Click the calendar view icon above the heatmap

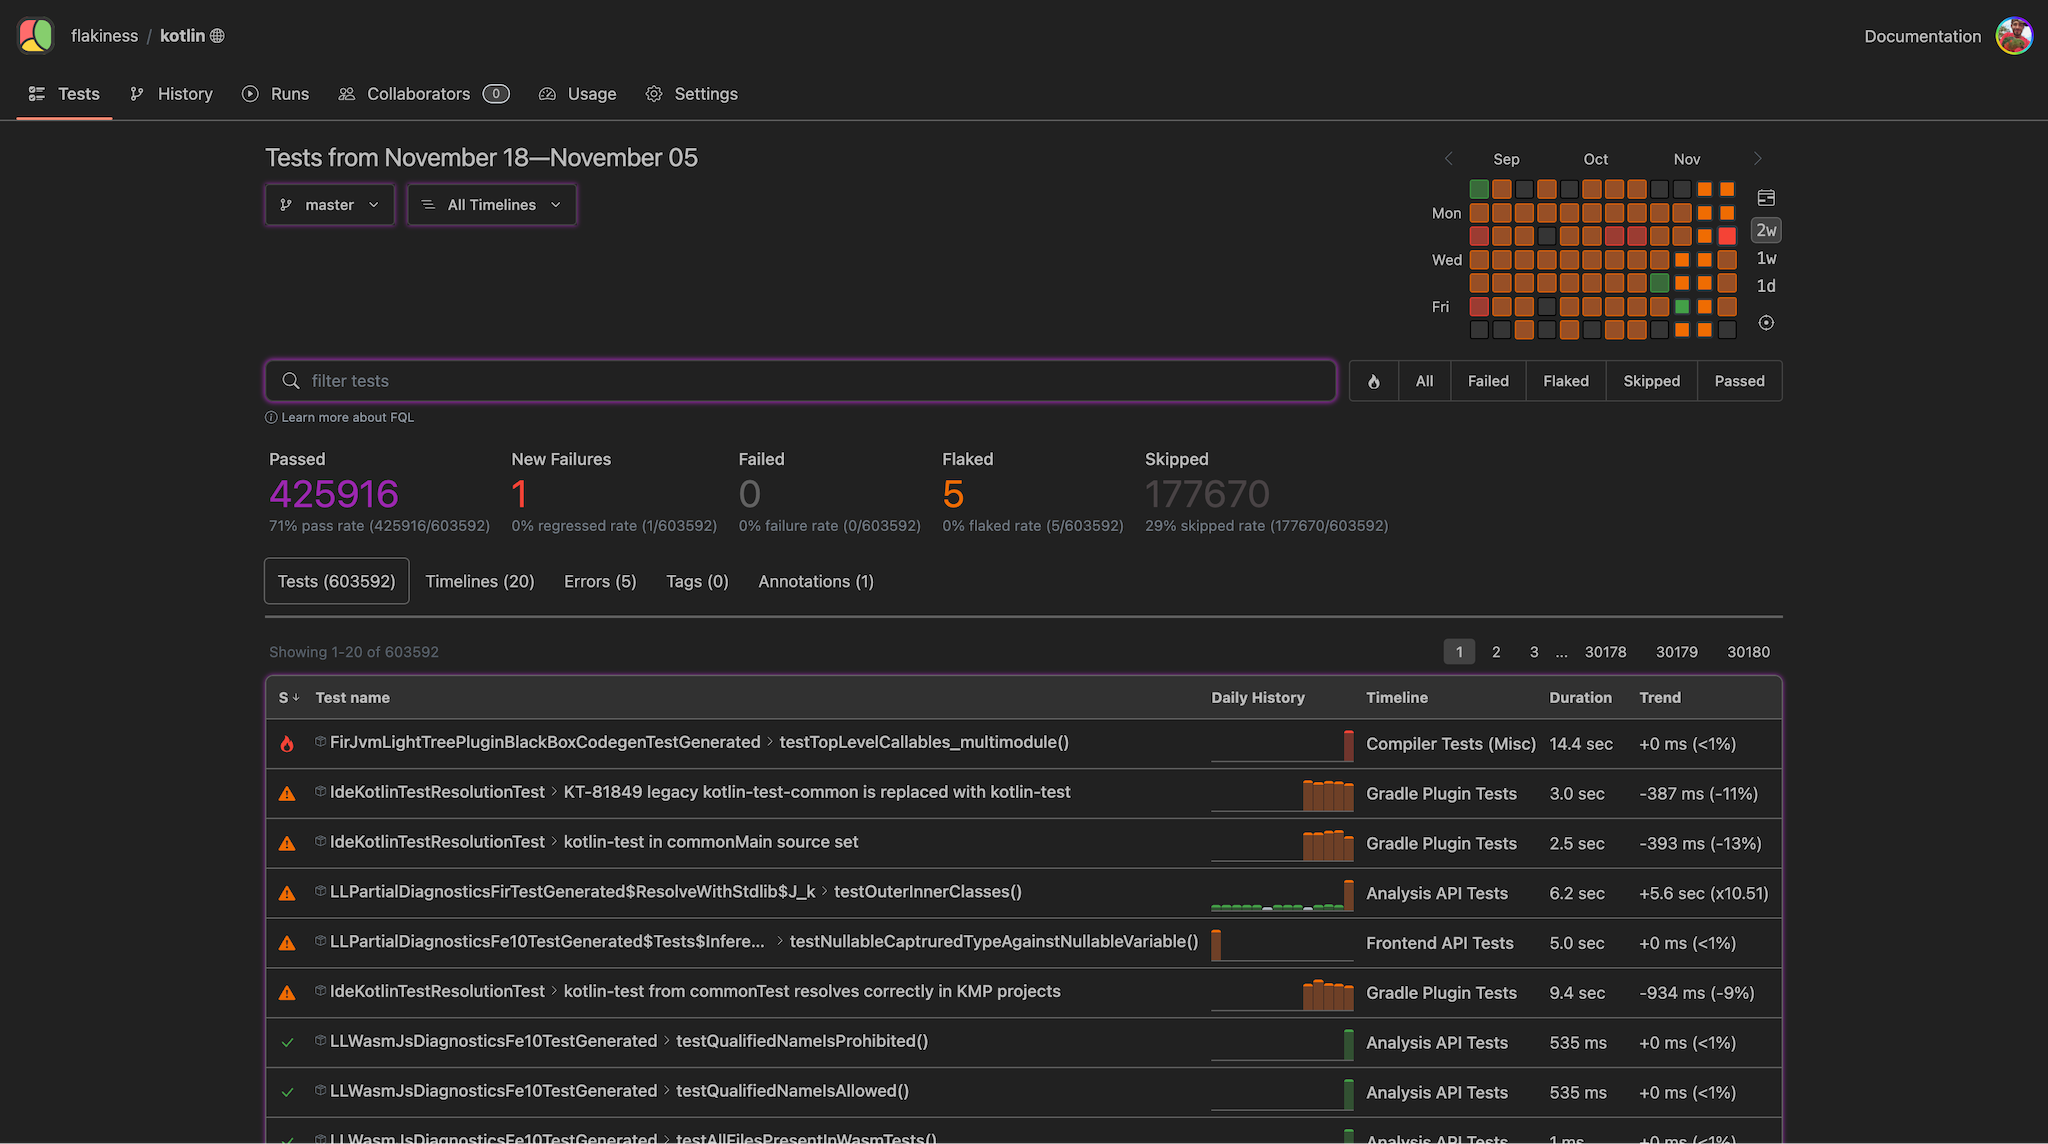click(1766, 197)
